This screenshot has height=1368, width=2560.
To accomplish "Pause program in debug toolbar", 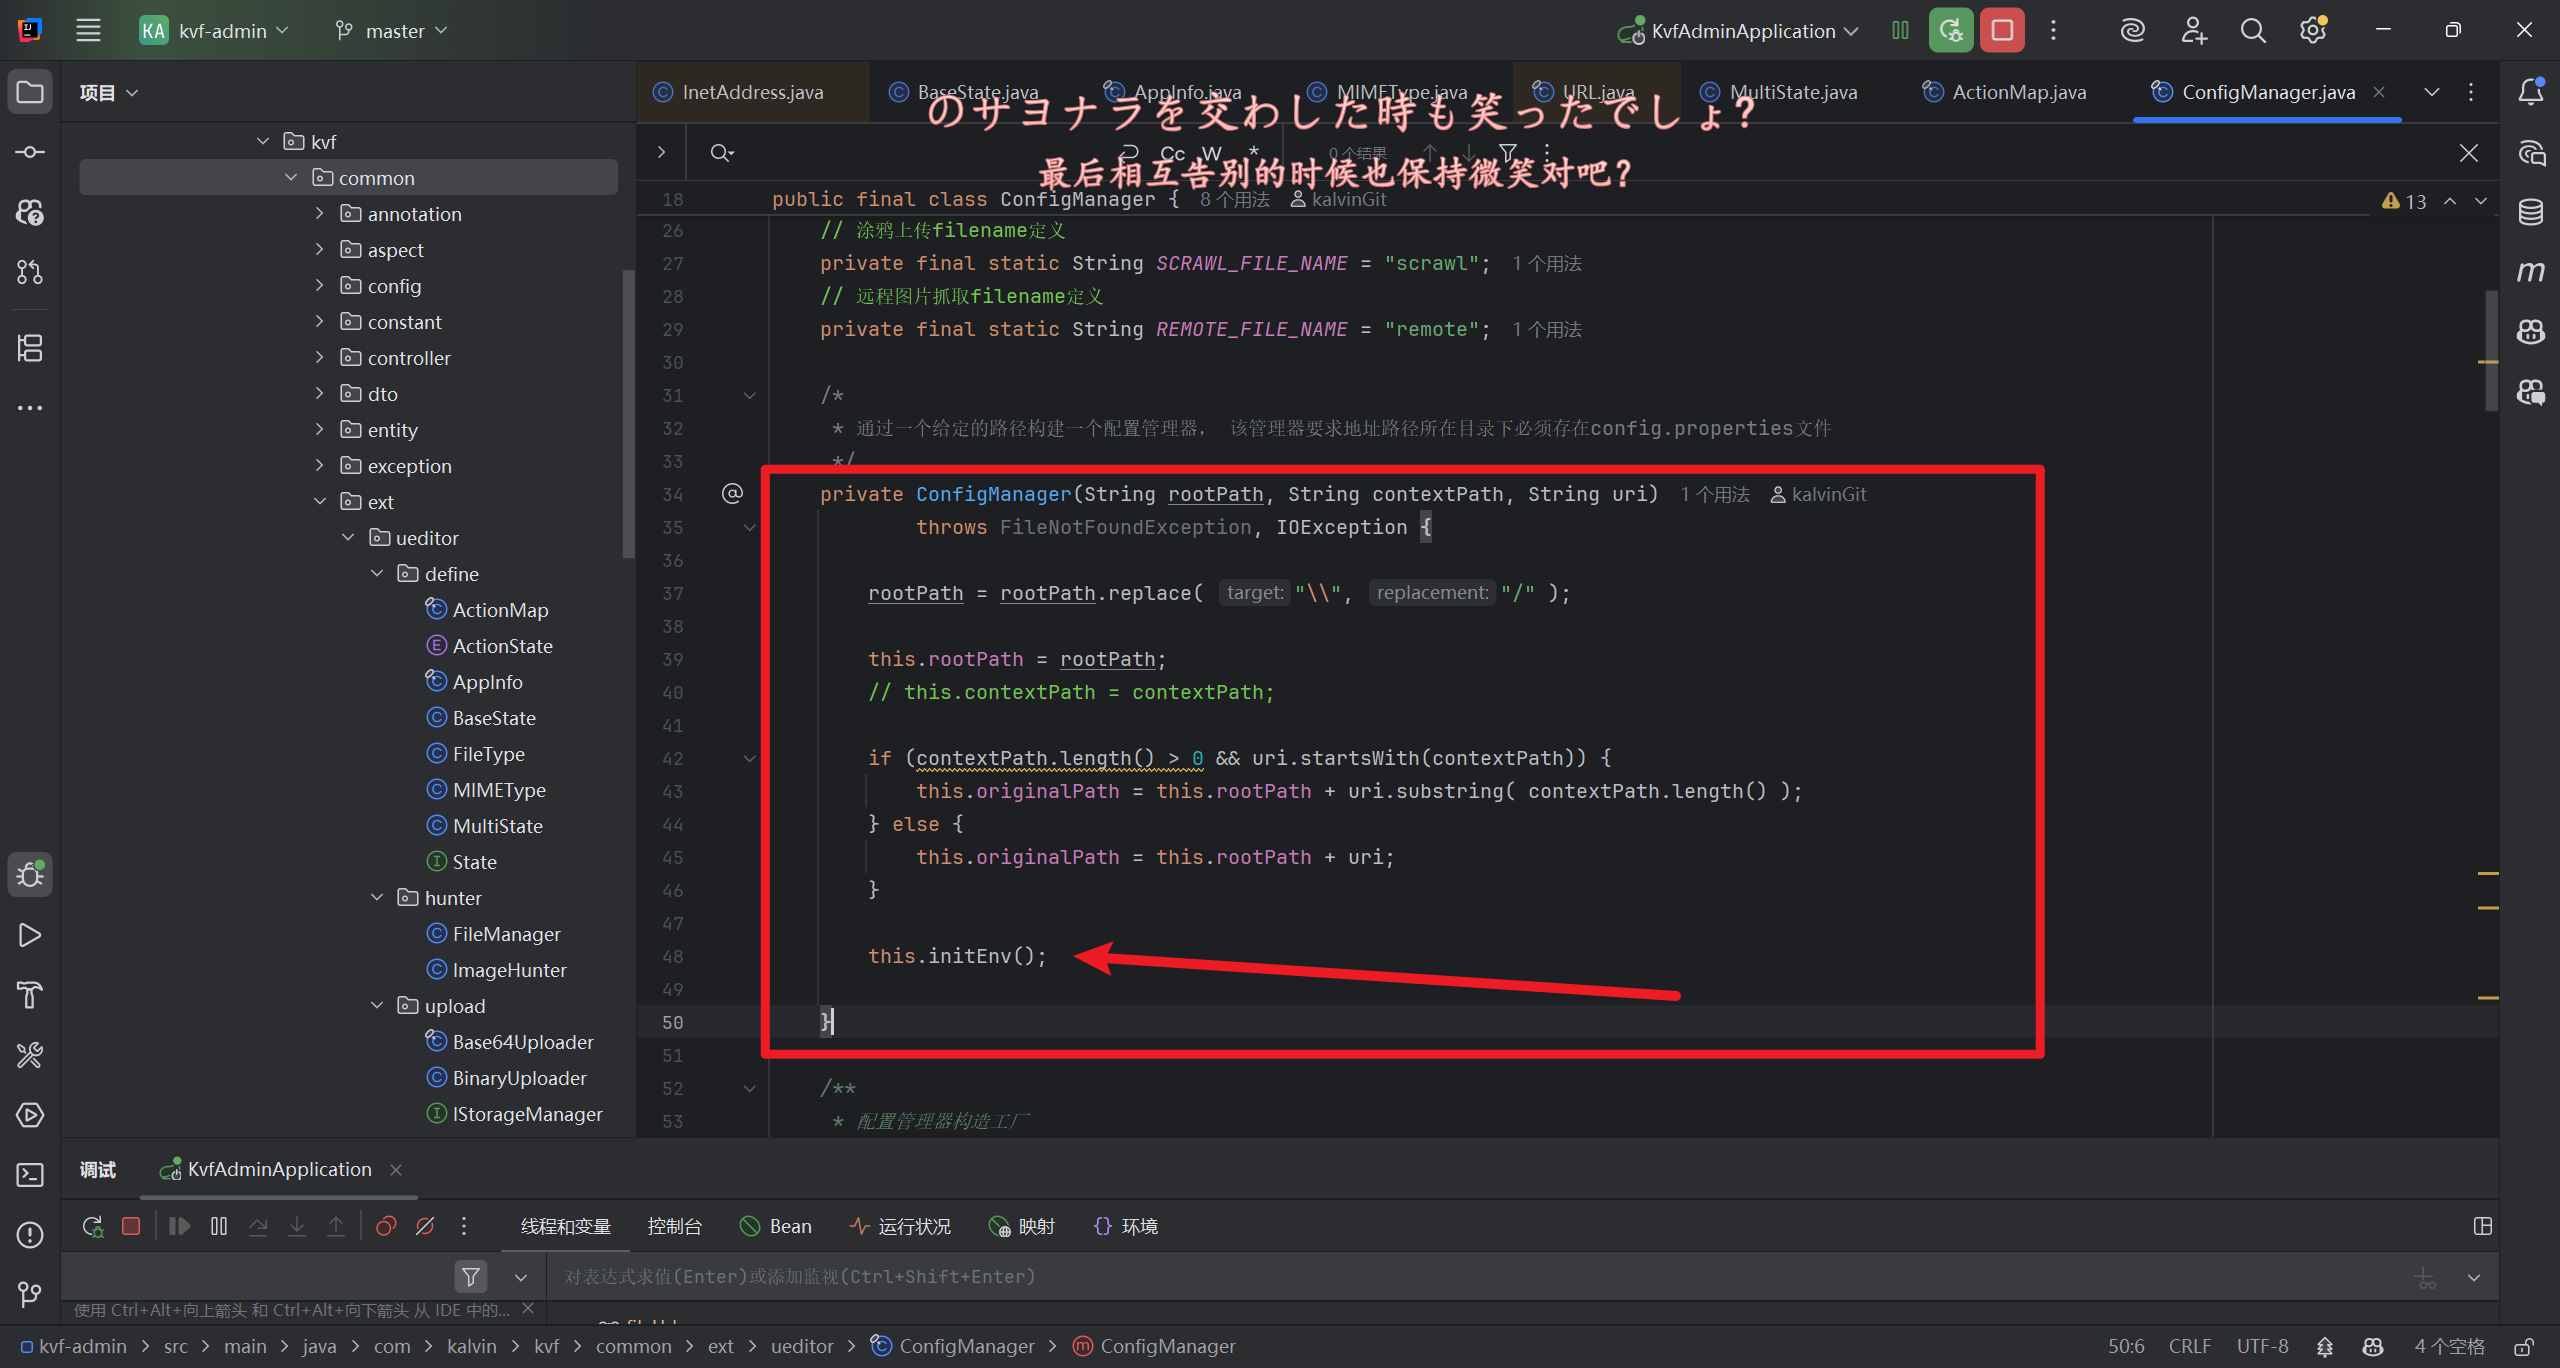I will pos(219,1226).
